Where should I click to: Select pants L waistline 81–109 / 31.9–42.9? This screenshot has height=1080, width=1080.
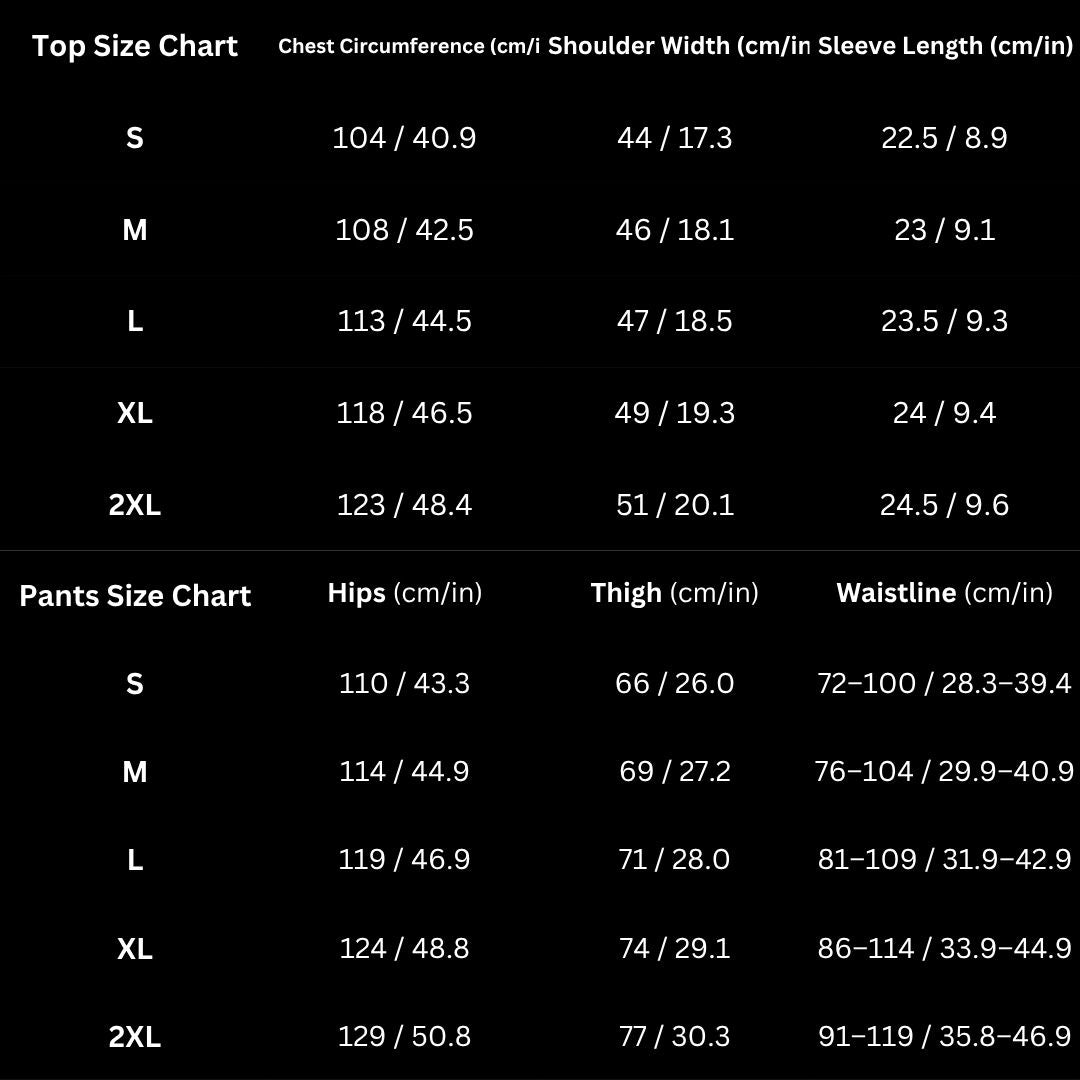(944, 860)
